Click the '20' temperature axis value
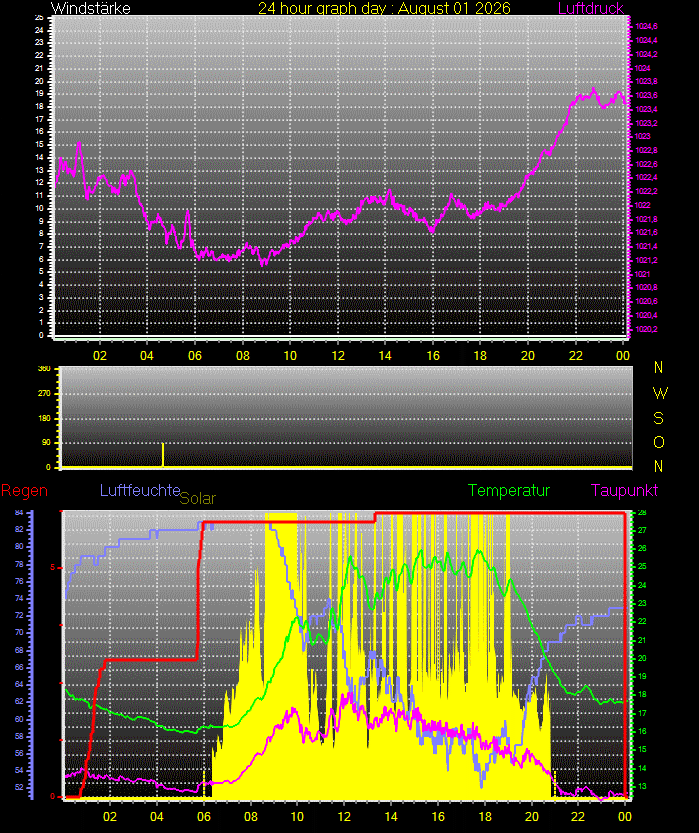Viewport: 699px width, 833px height. coord(642,658)
